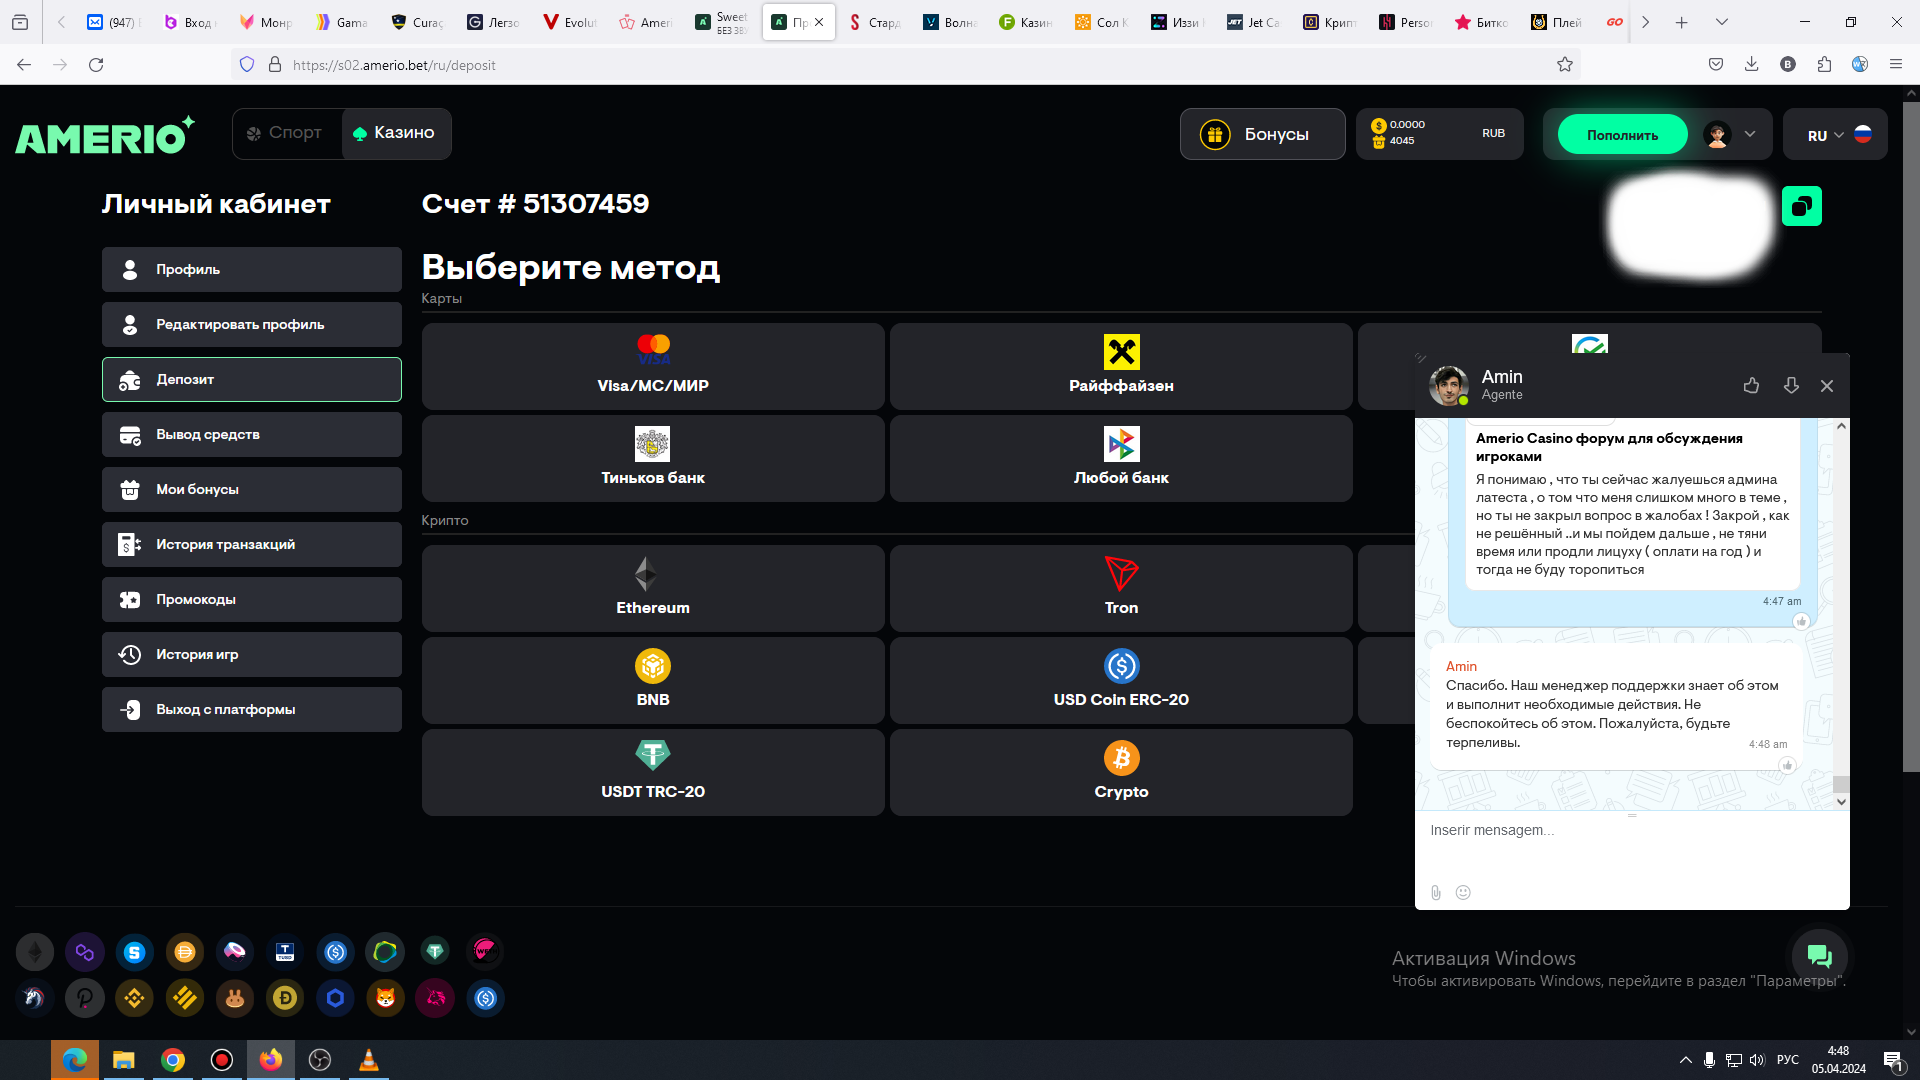Click the green Пополнить button

1622,135
